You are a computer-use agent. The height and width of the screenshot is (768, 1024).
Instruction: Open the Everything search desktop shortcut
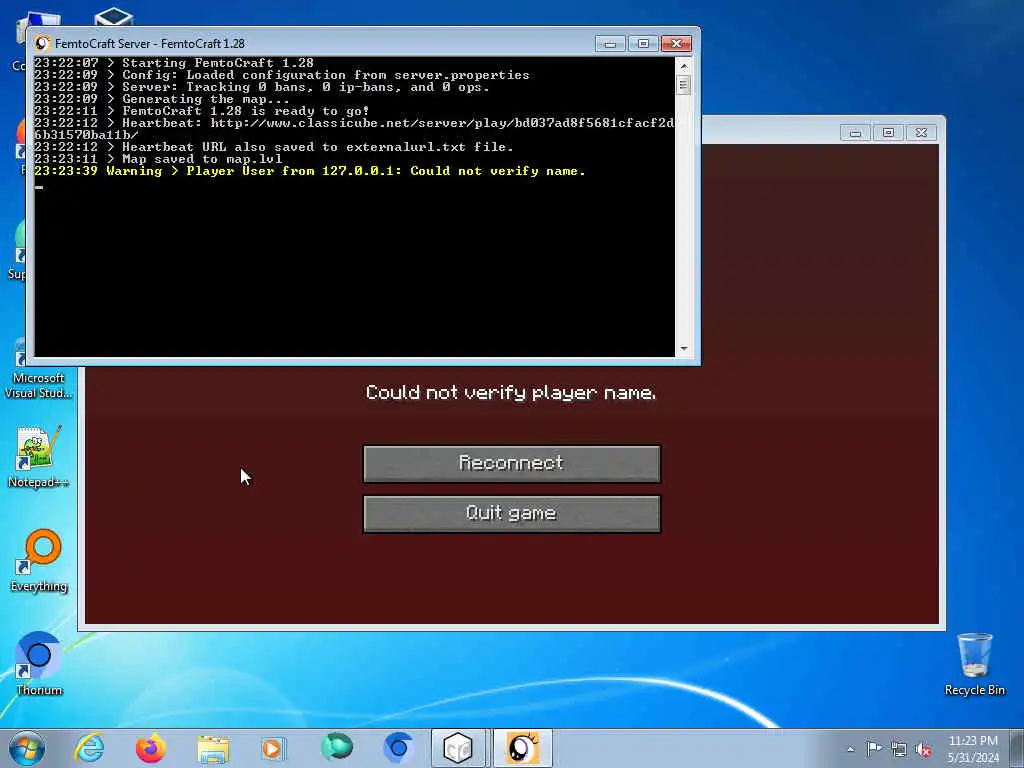click(39, 560)
